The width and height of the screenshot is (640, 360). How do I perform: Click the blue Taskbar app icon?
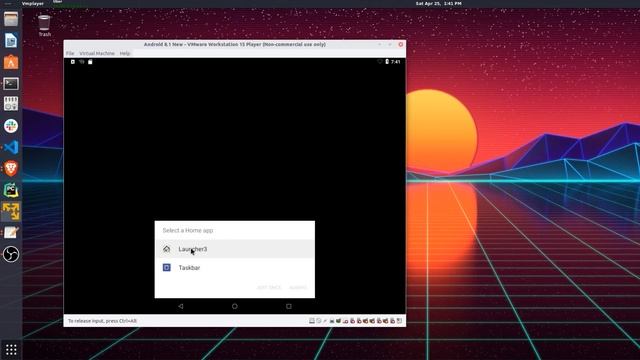pyautogui.click(x=167, y=268)
